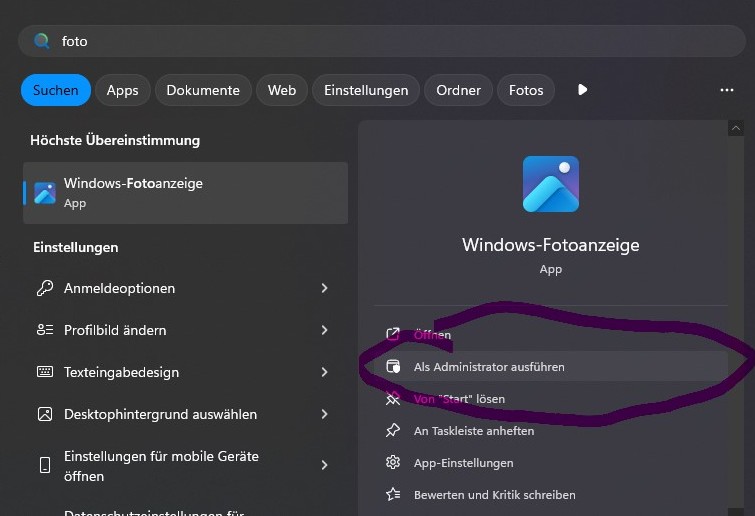Image resolution: width=755 pixels, height=516 pixels.
Task: Click the shield icon for Als Administrator ausführen
Action: (393, 366)
